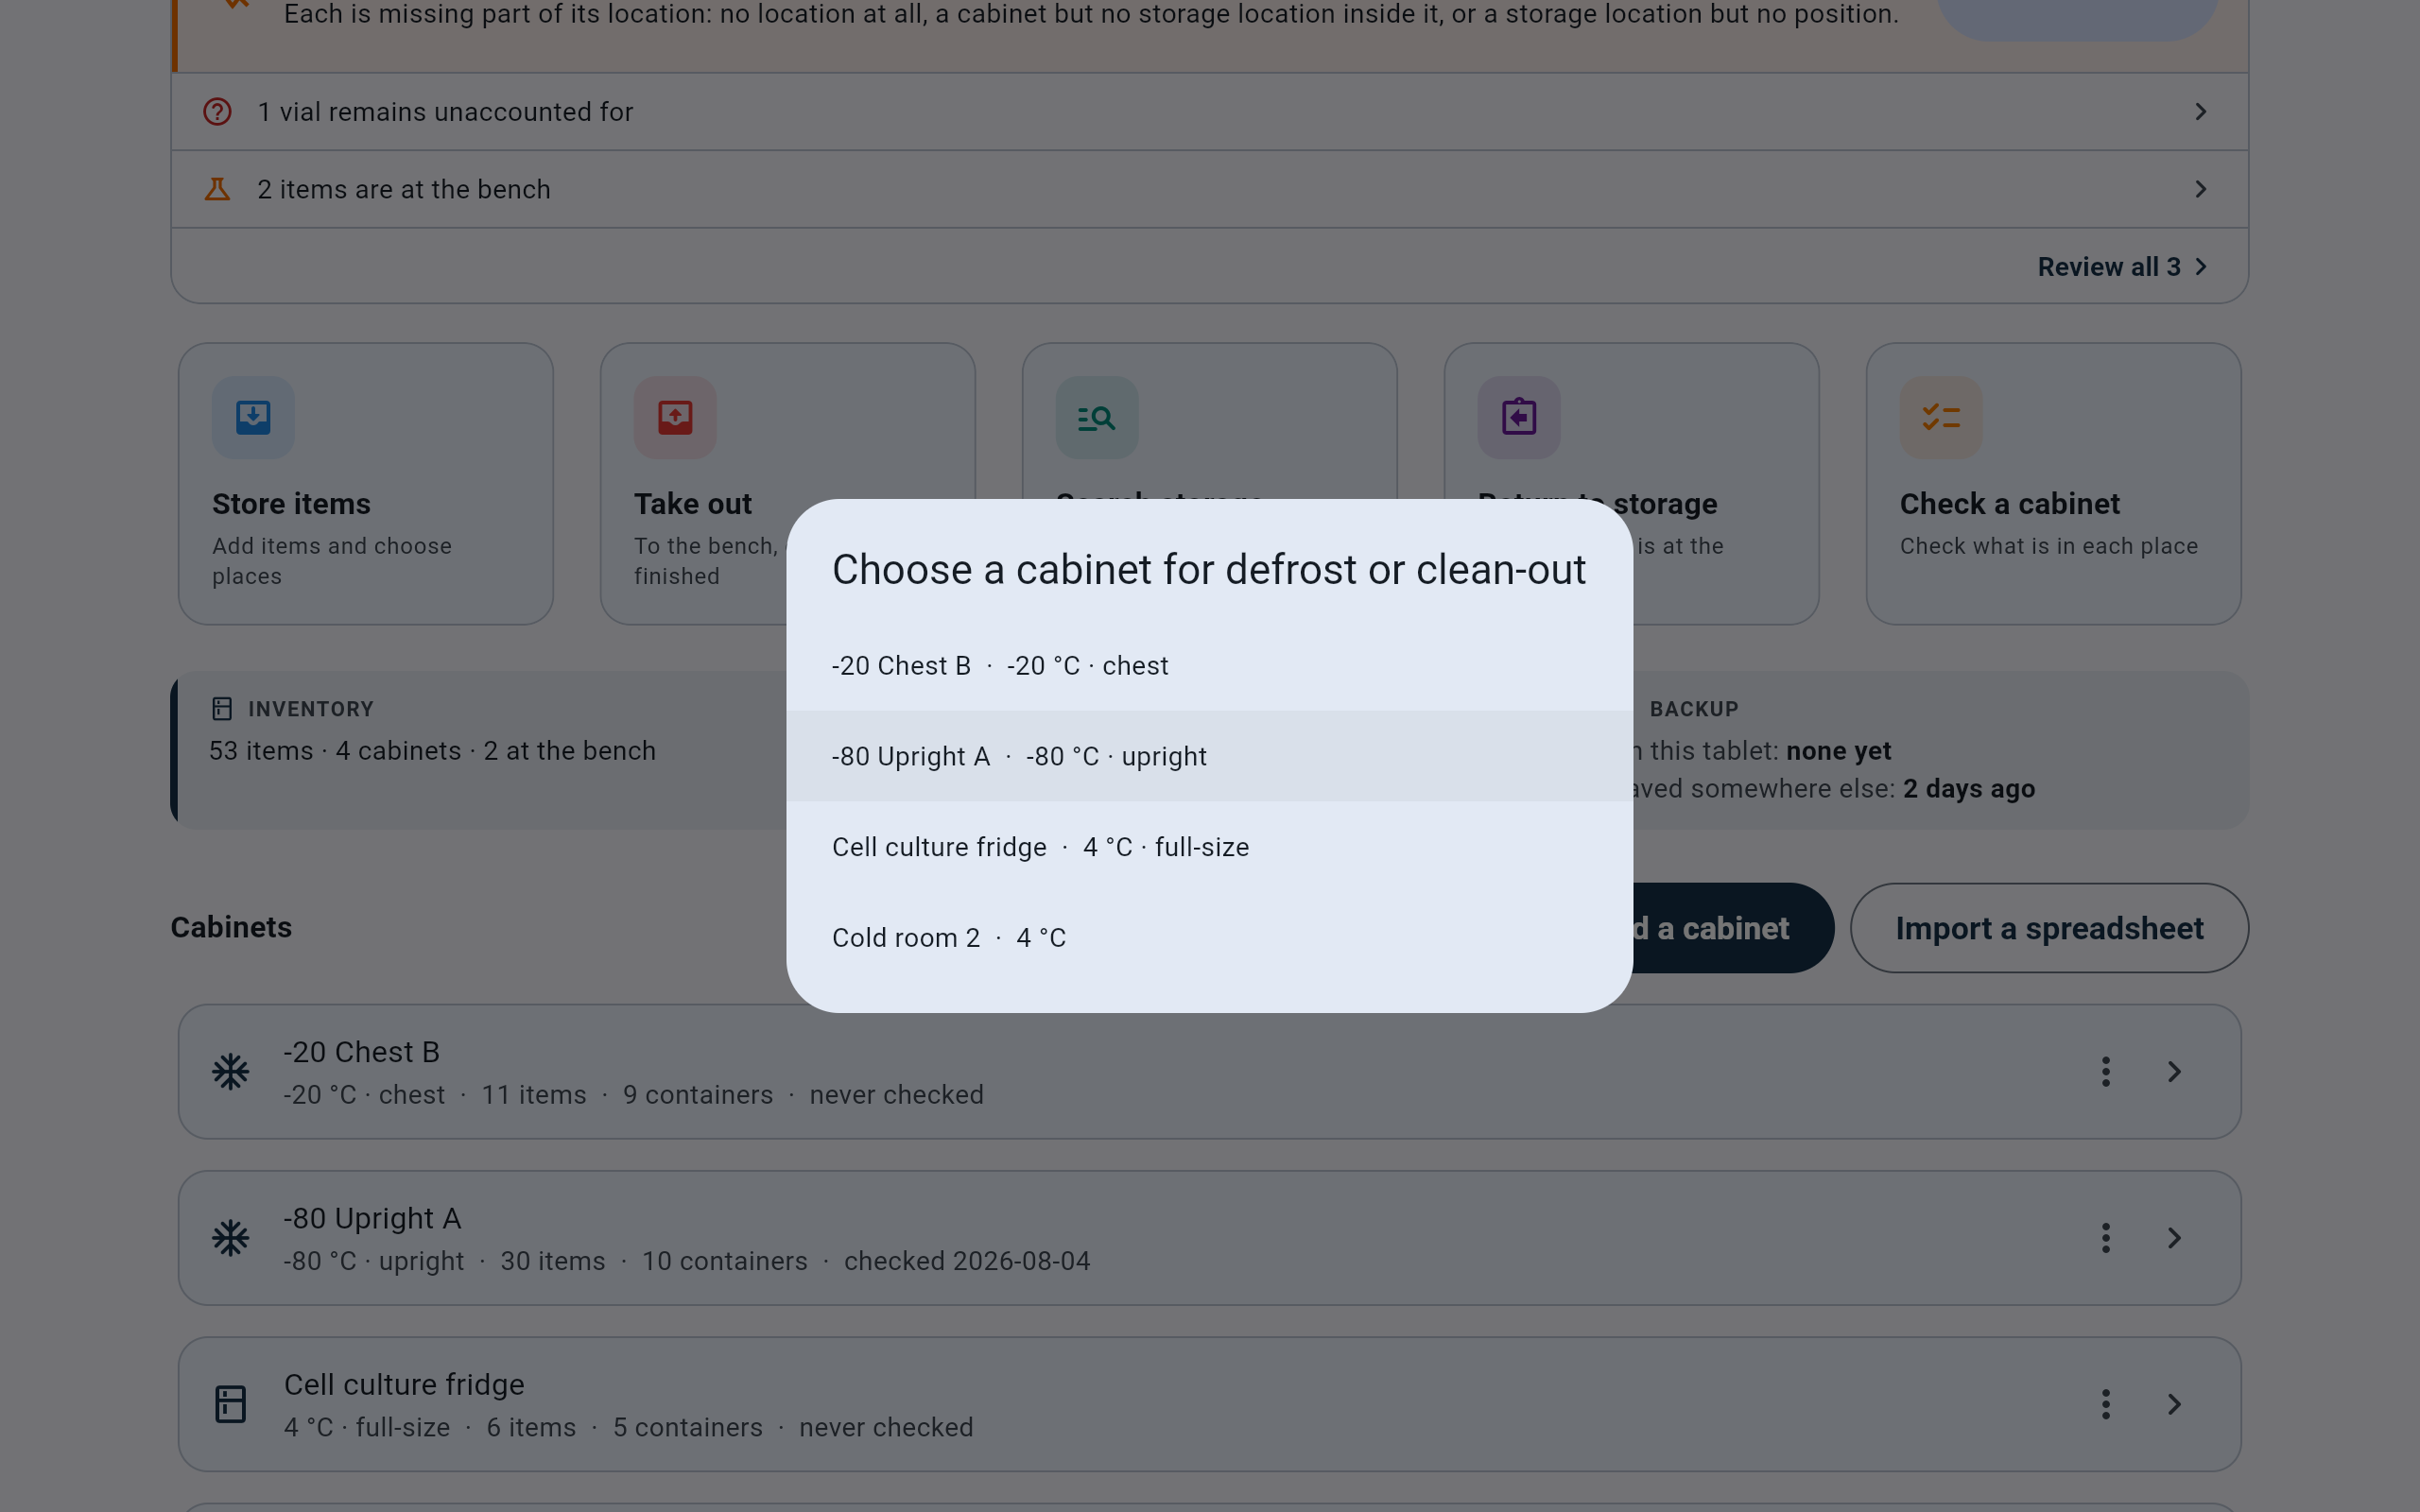Click the Check a cabinet checklist icon

pos(1941,417)
